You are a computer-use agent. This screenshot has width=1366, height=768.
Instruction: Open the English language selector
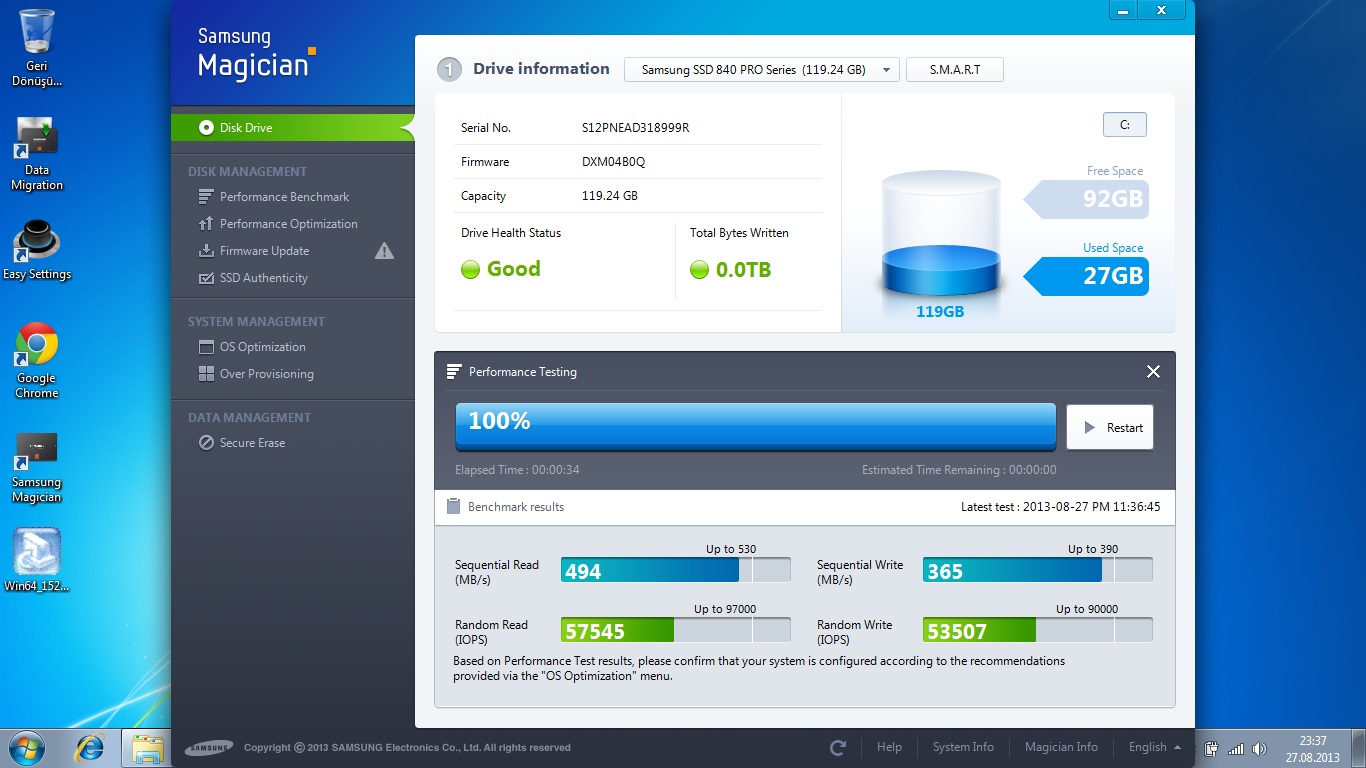click(1154, 747)
